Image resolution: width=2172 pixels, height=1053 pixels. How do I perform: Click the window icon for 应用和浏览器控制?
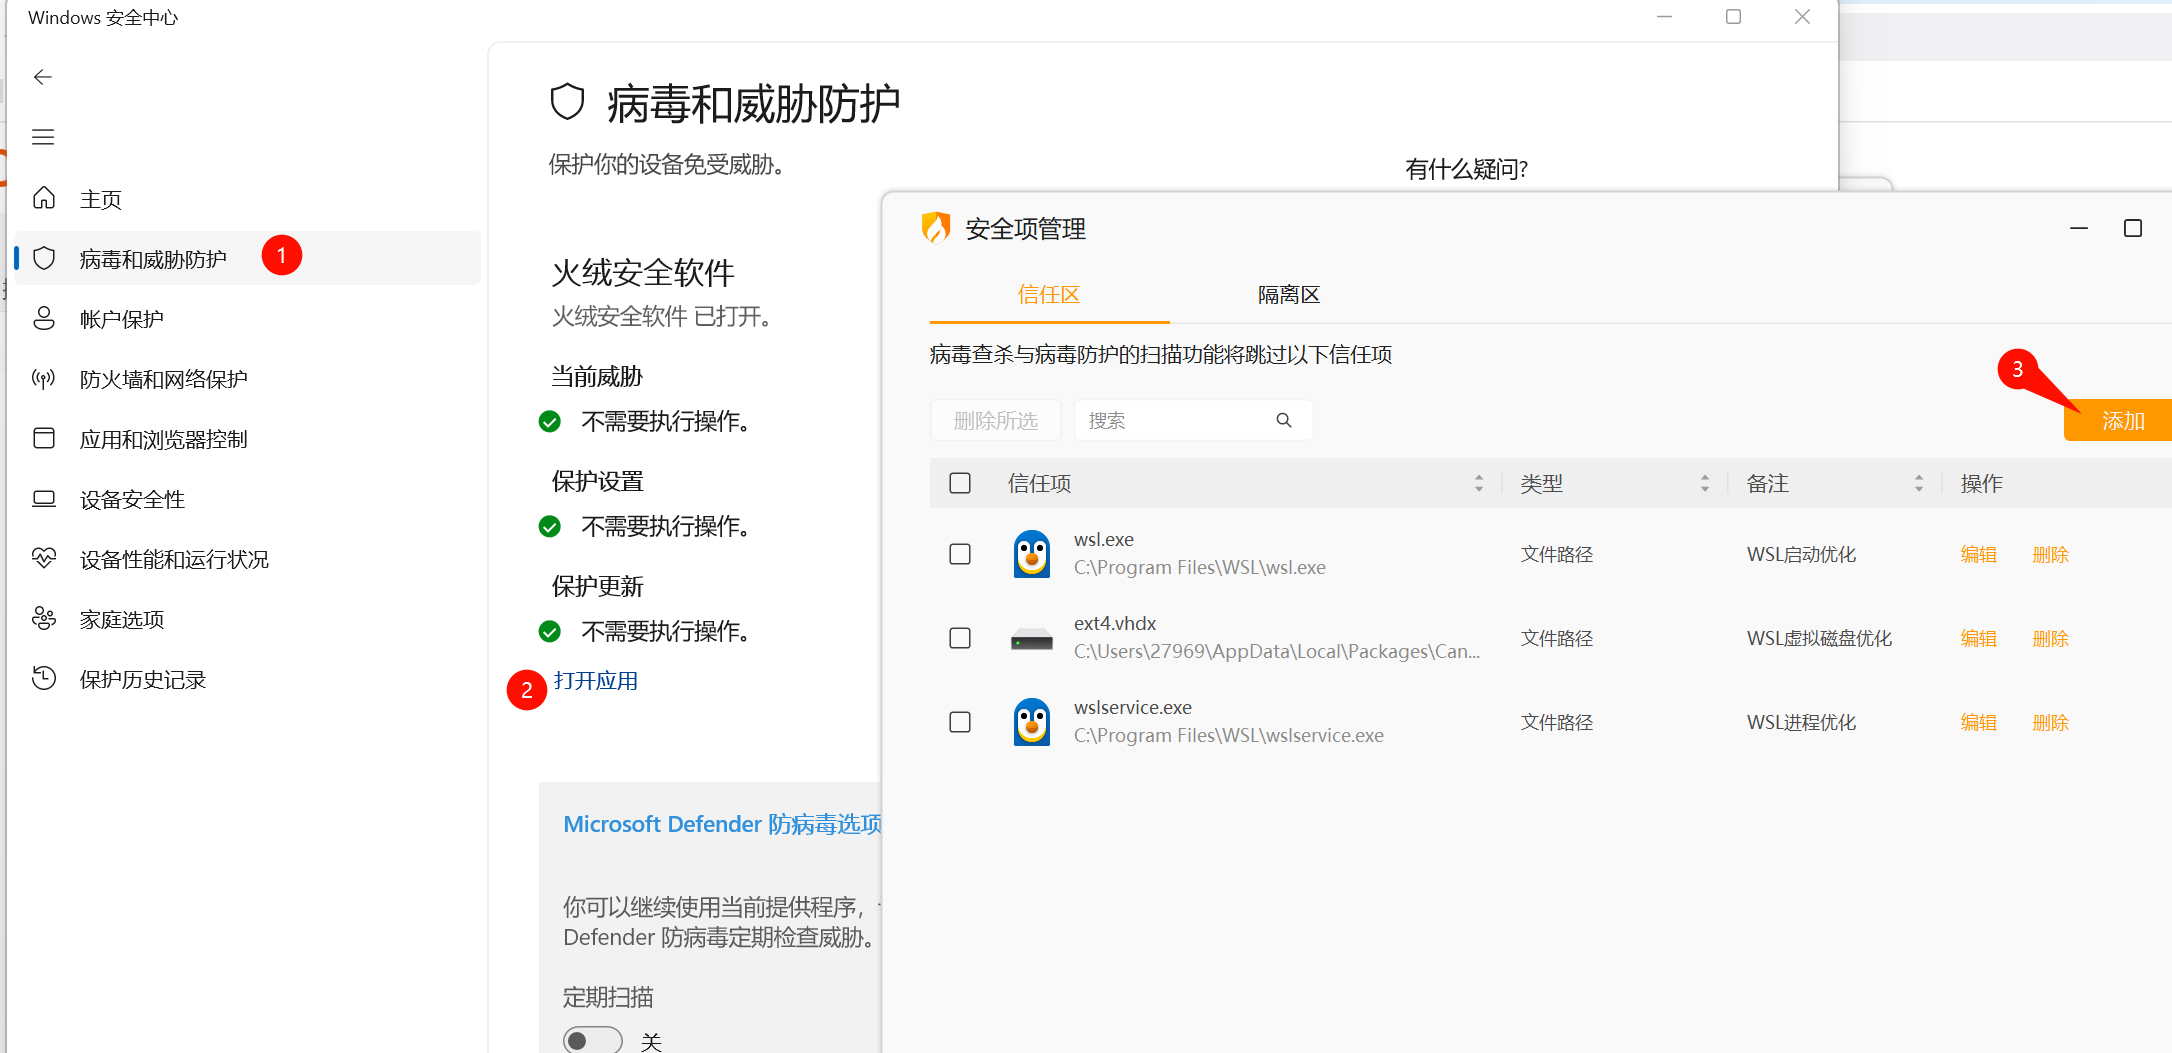44,438
